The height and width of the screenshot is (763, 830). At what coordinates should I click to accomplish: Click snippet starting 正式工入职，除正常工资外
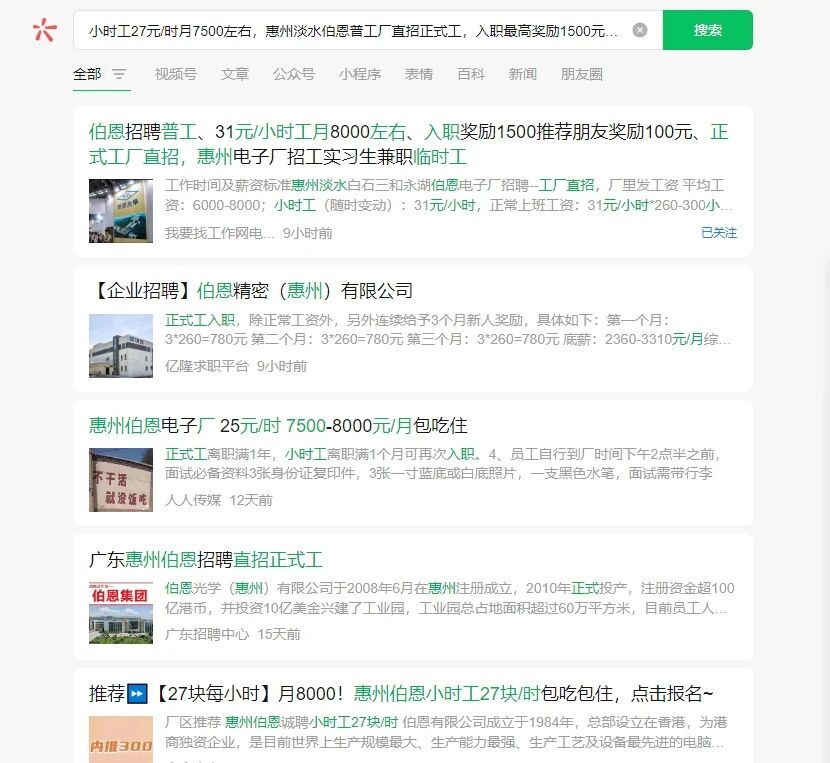point(447,329)
